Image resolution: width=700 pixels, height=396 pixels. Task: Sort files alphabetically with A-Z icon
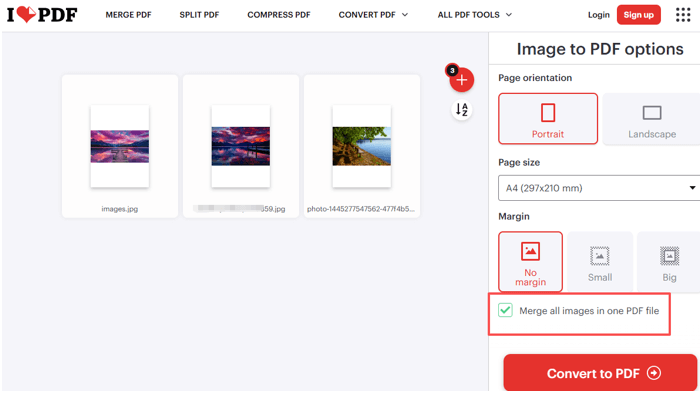tap(462, 109)
